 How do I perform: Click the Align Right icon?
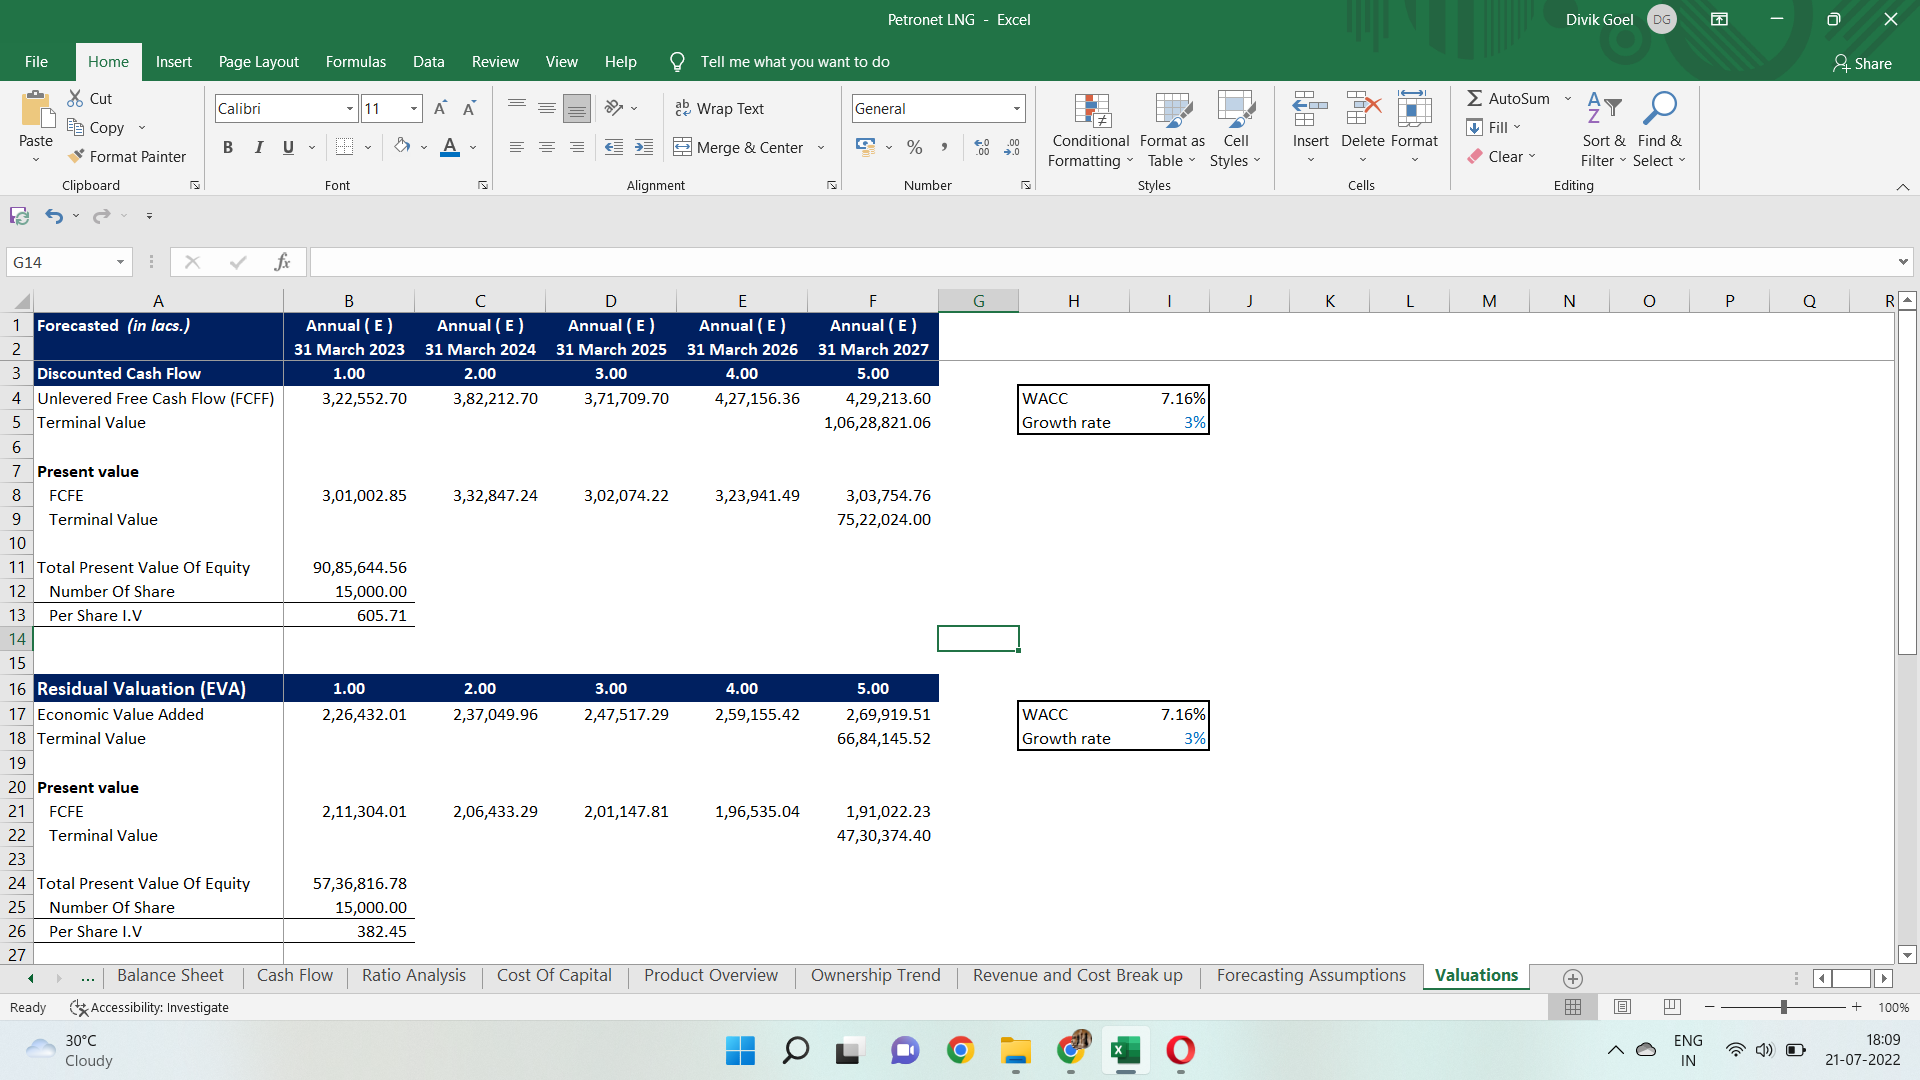(x=577, y=147)
